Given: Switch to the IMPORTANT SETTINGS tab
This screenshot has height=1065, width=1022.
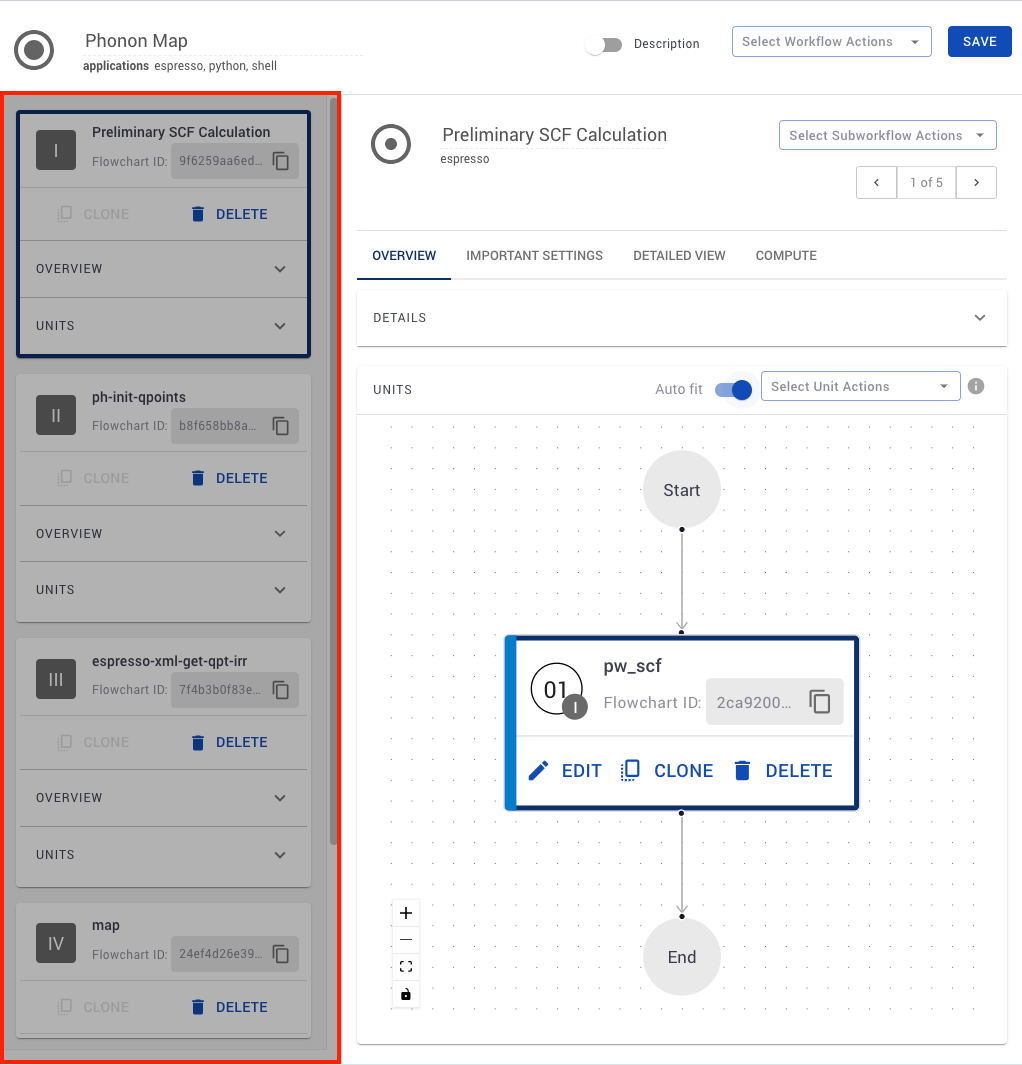Looking at the screenshot, I should 534,256.
